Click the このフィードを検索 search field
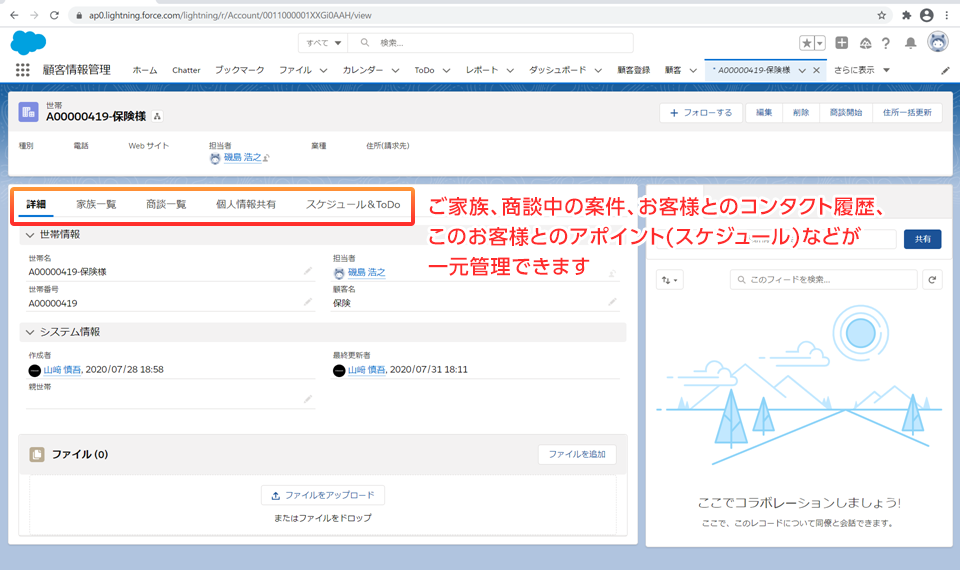This screenshot has height=570, width=960. coord(825,280)
